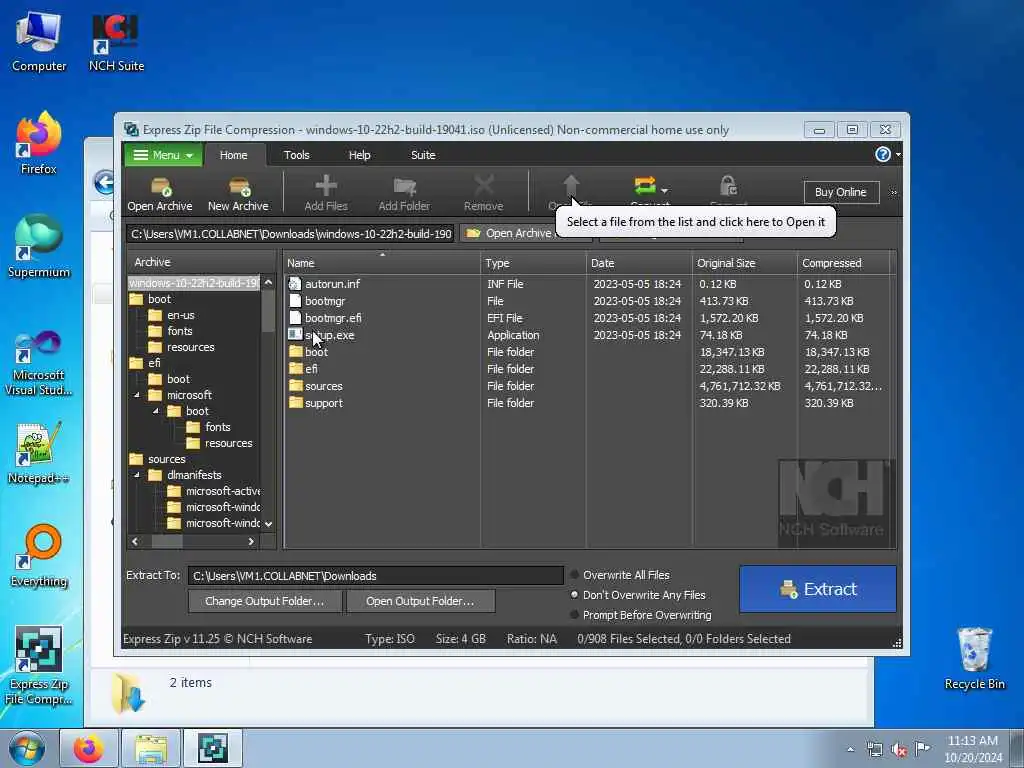Open Recycle Bin on desktop
The height and width of the screenshot is (768, 1024).
pos(974,658)
